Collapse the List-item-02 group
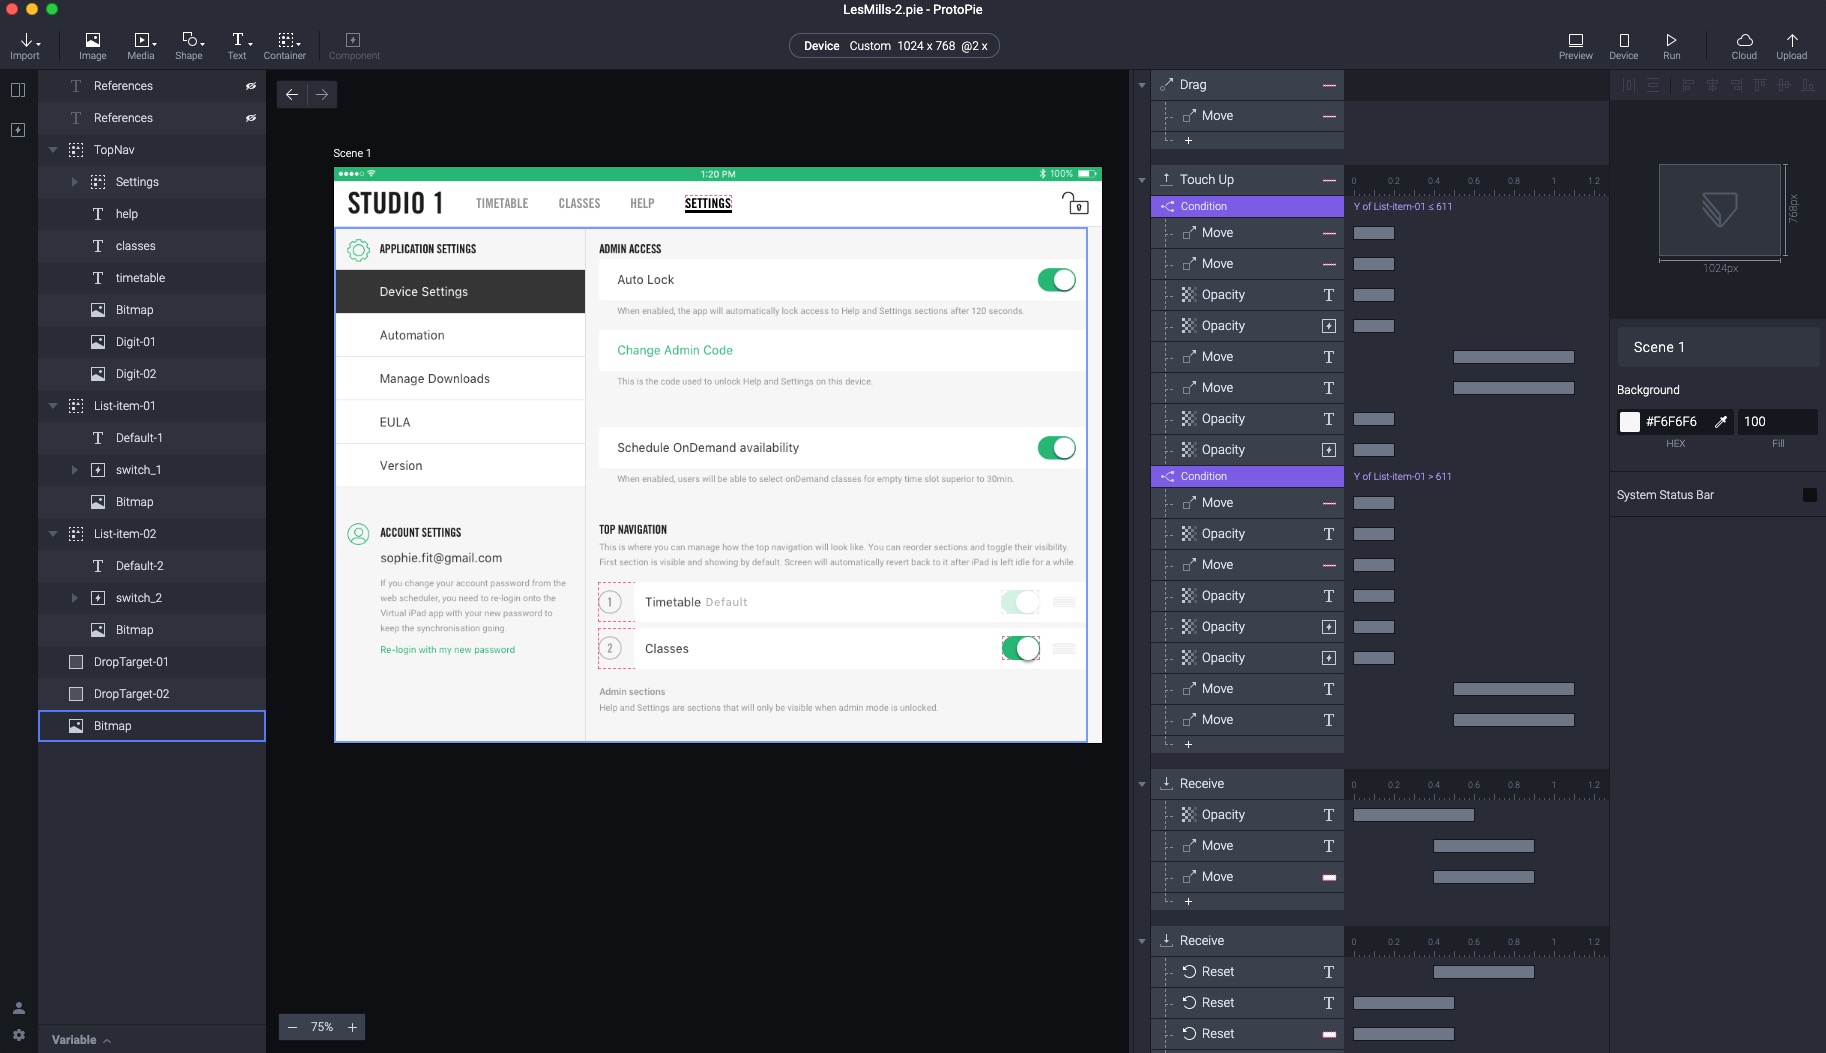The height and width of the screenshot is (1053, 1826). (53, 534)
